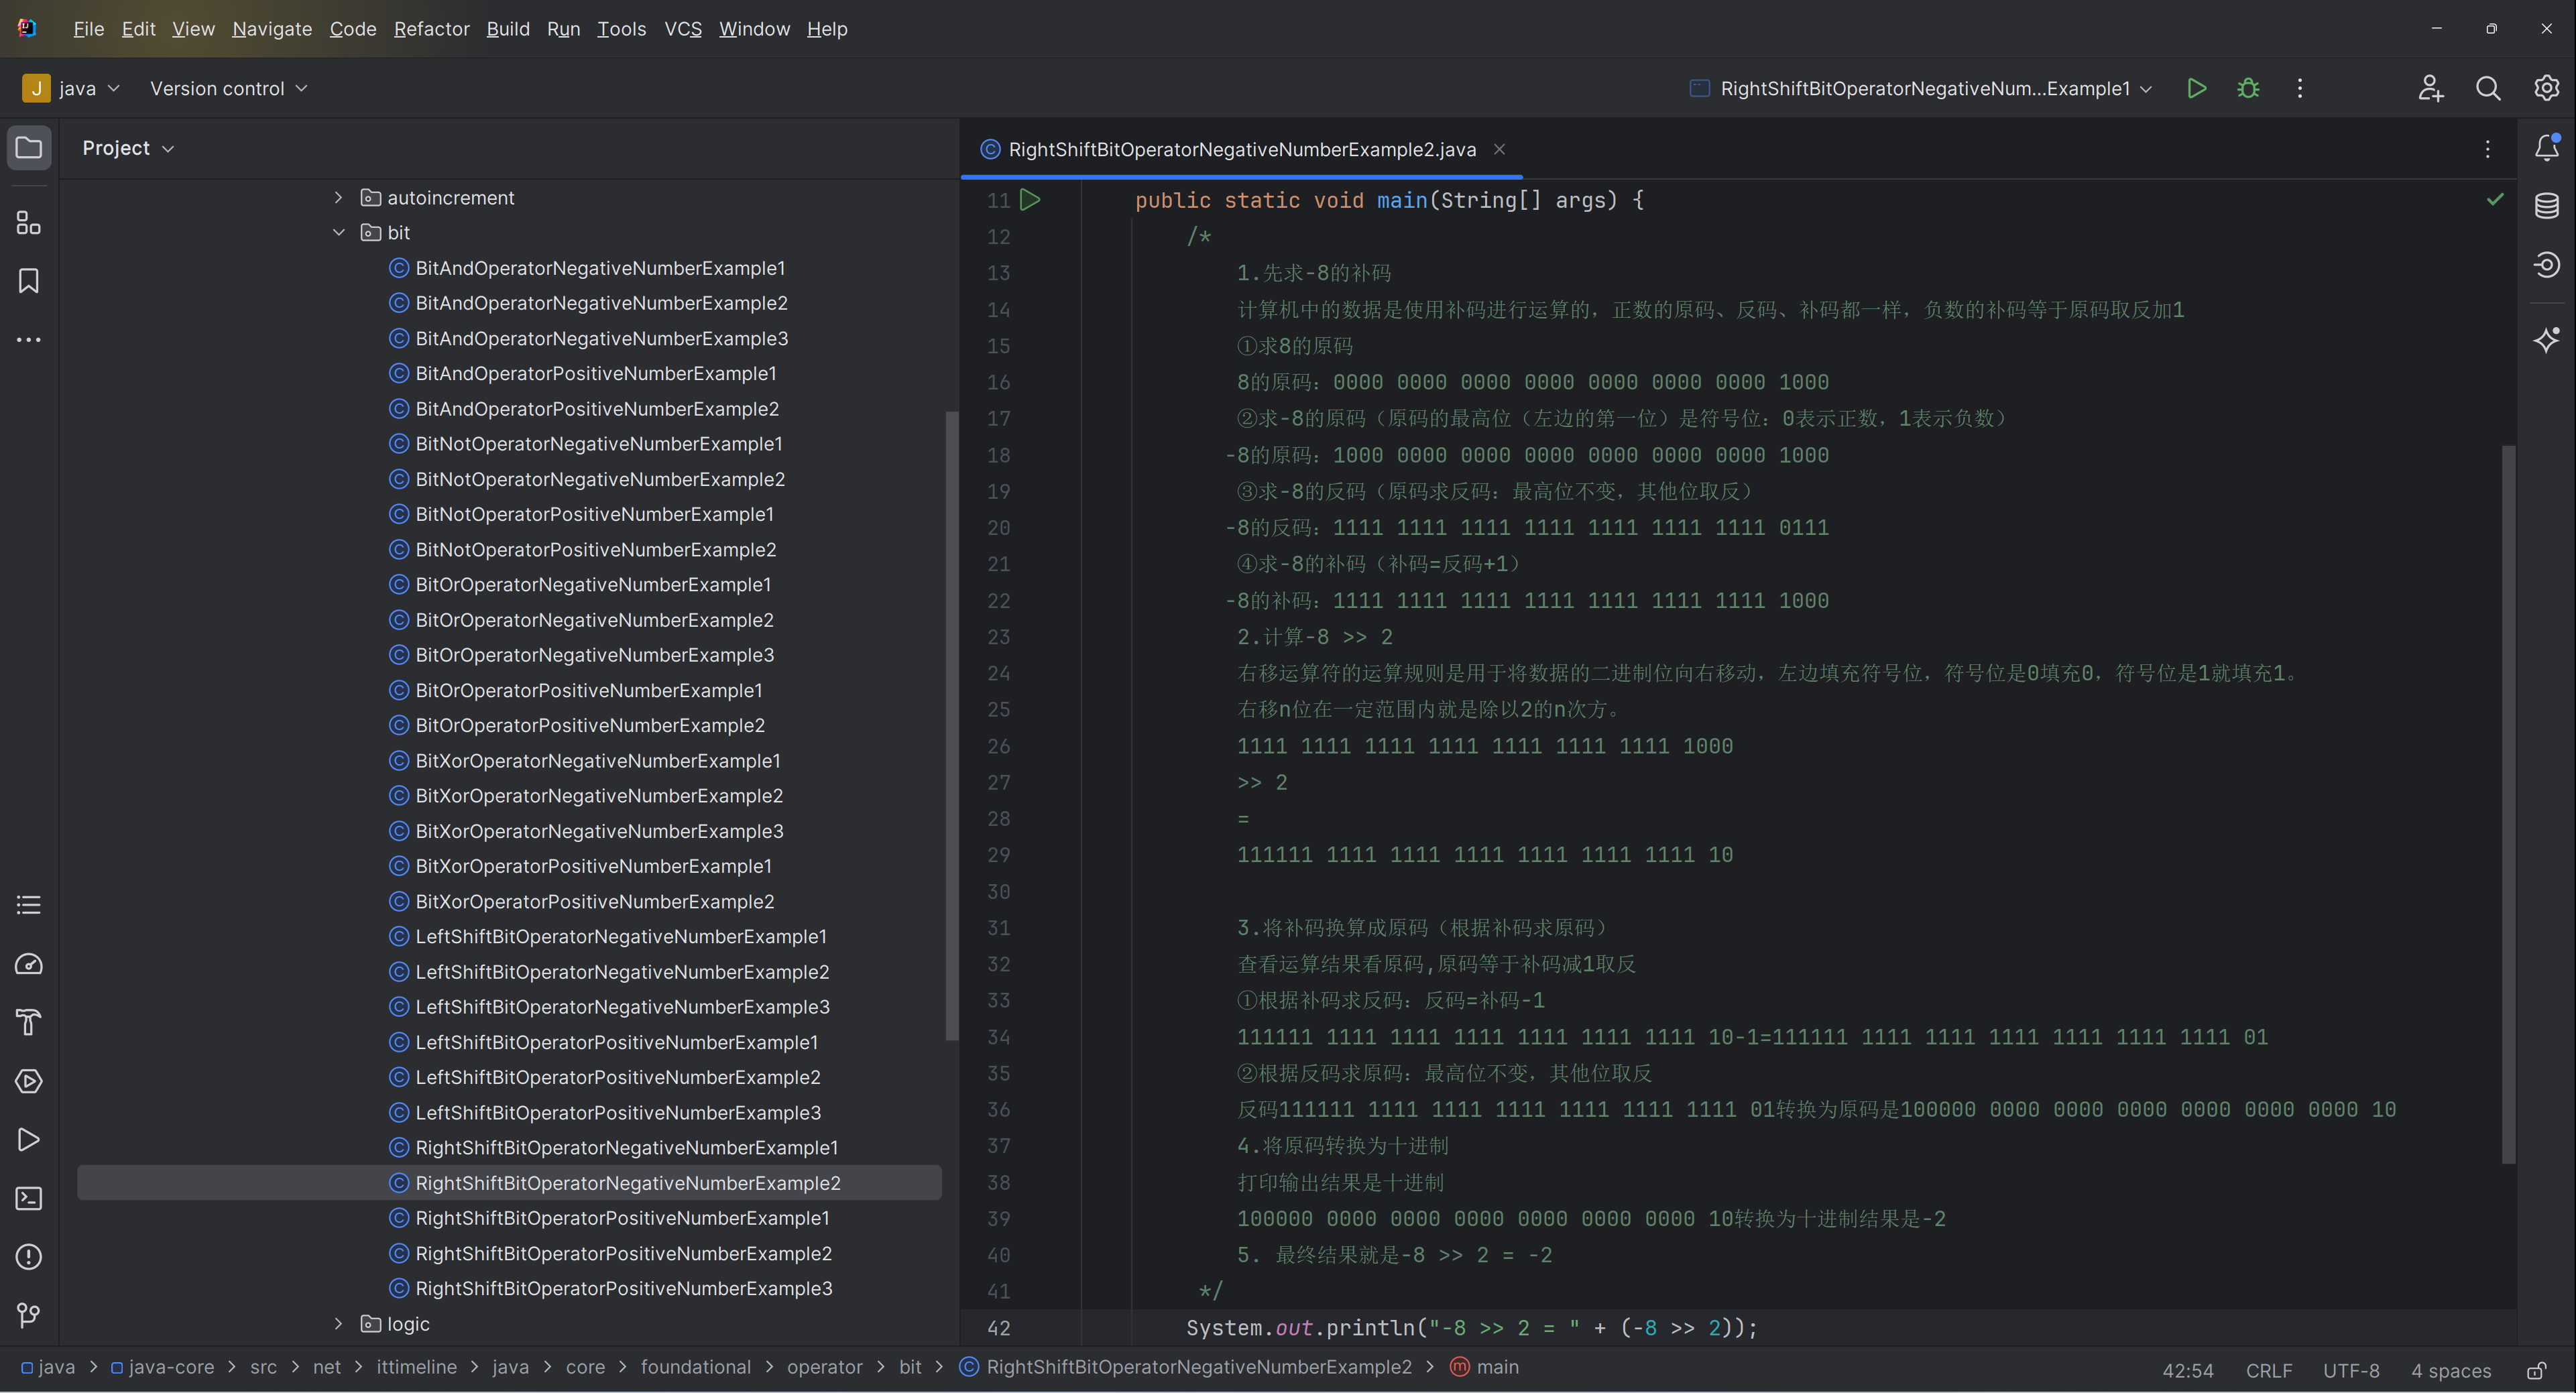Debug the current configuration with bug icon
2576x1393 pixels.
click(2249, 88)
